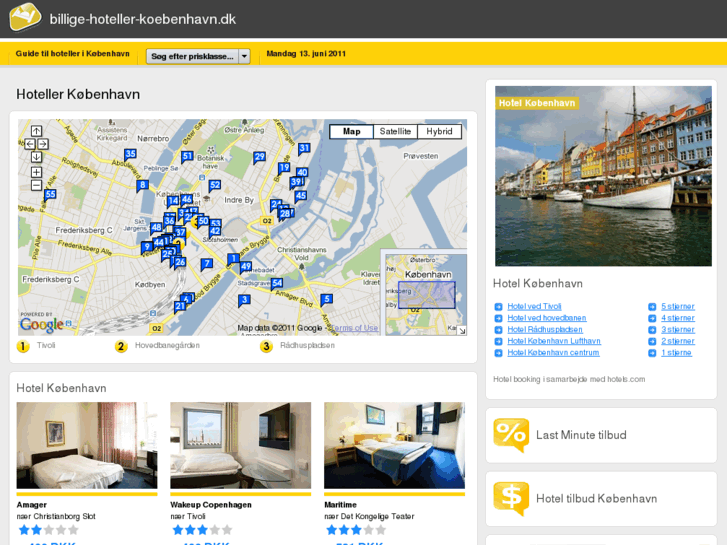The width and height of the screenshot is (727, 545).
Task: Select hotel marker 7 on the map
Action: (x=207, y=264)
